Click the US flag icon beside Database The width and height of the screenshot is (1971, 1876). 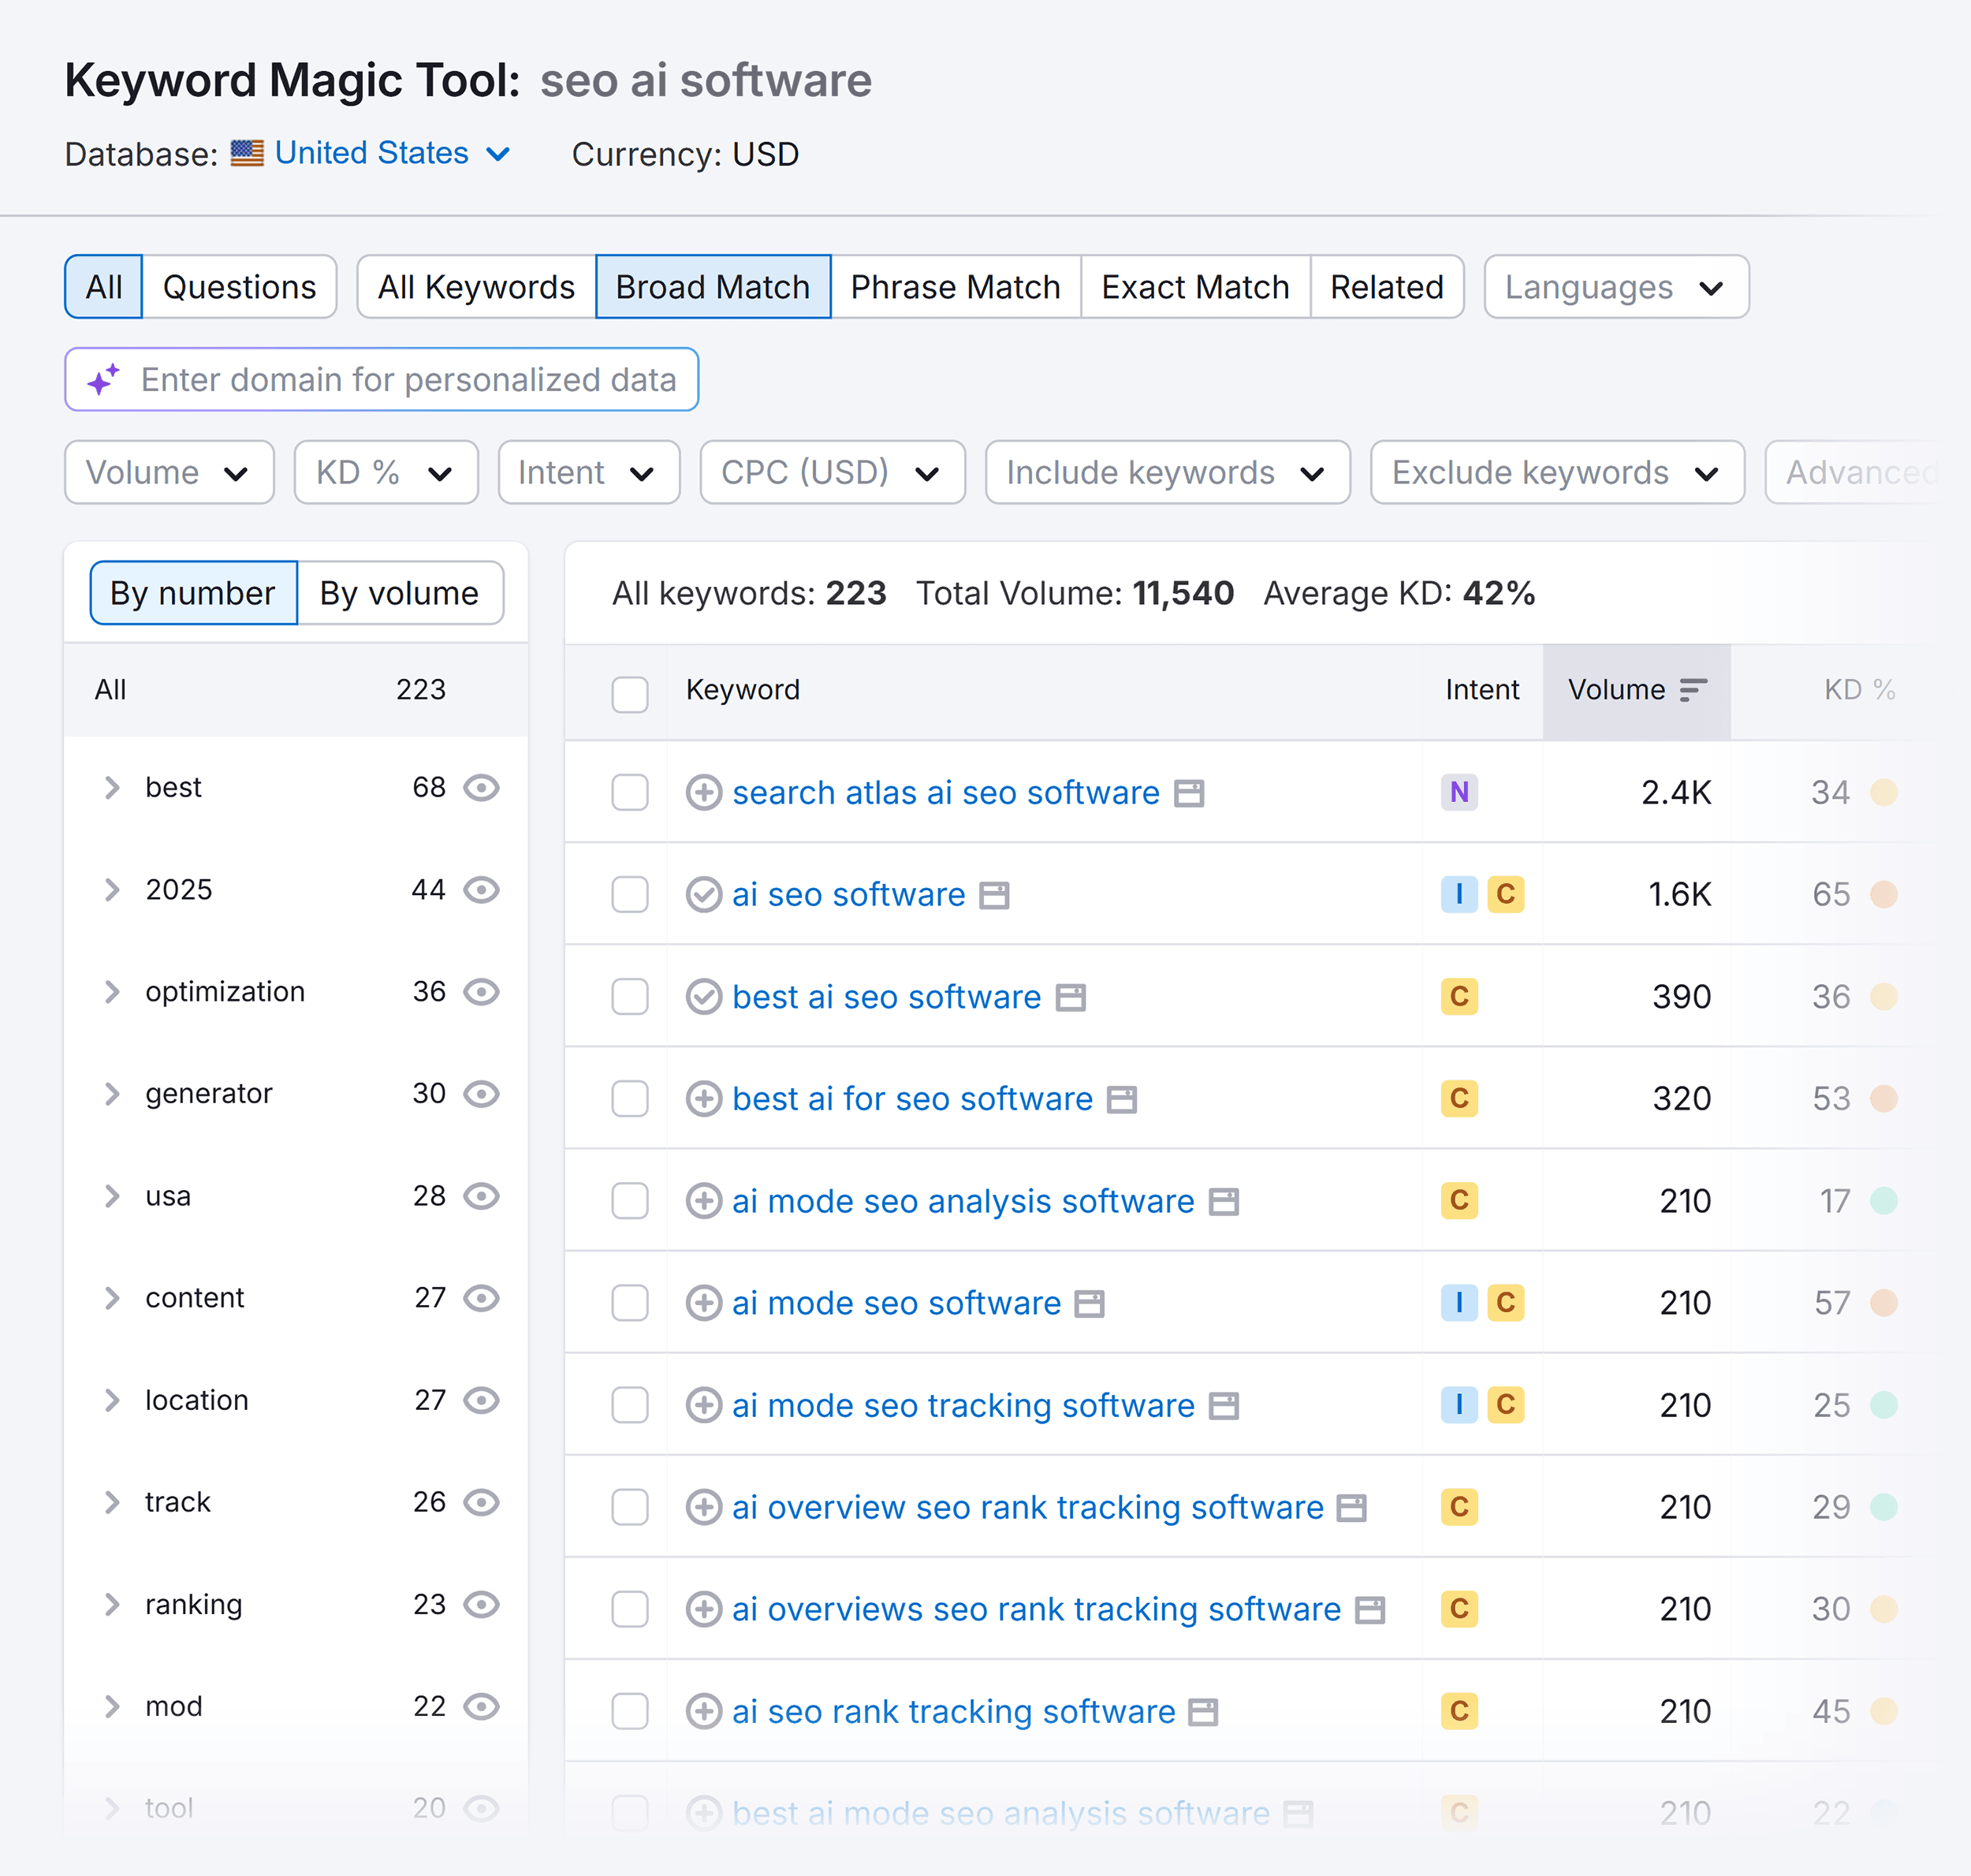tap(245, 153)
